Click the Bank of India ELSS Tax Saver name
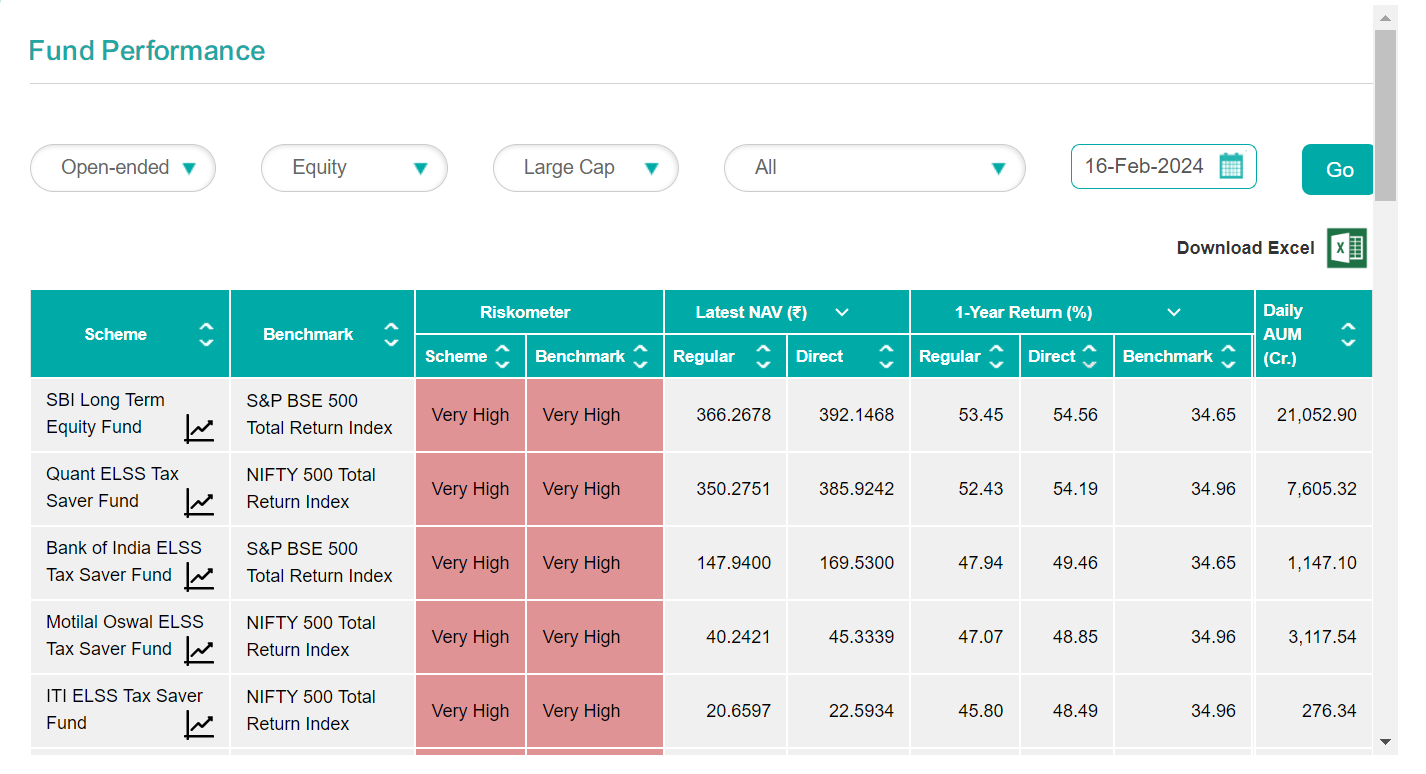 (x=124, y=561)
